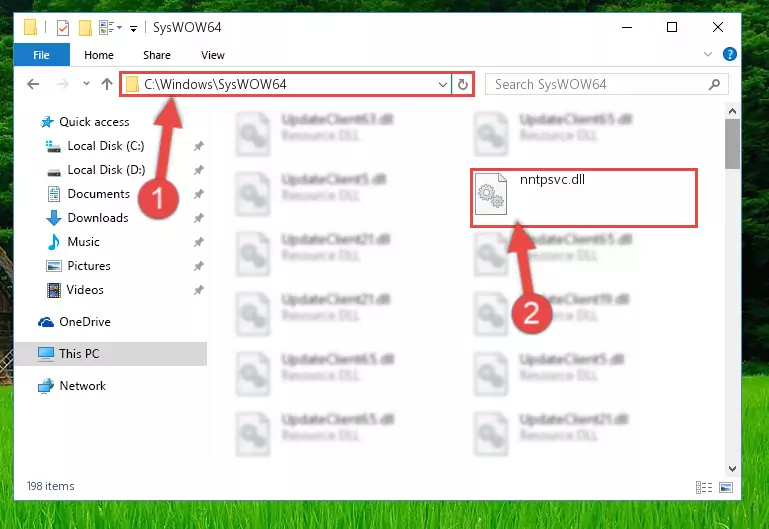Maximize the SysWOW64 window
This screenshot has width=769, height=529.
[x=672, y=27]
